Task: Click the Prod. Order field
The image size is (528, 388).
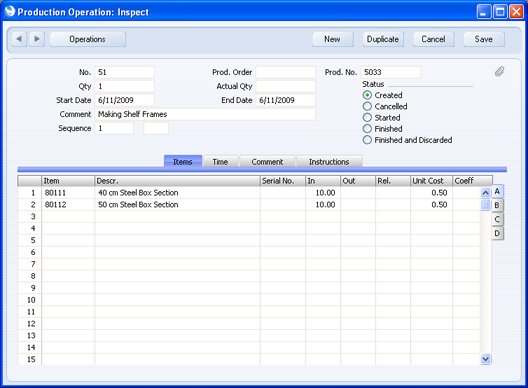Action: pyautogui.click(x=286, y=72)
